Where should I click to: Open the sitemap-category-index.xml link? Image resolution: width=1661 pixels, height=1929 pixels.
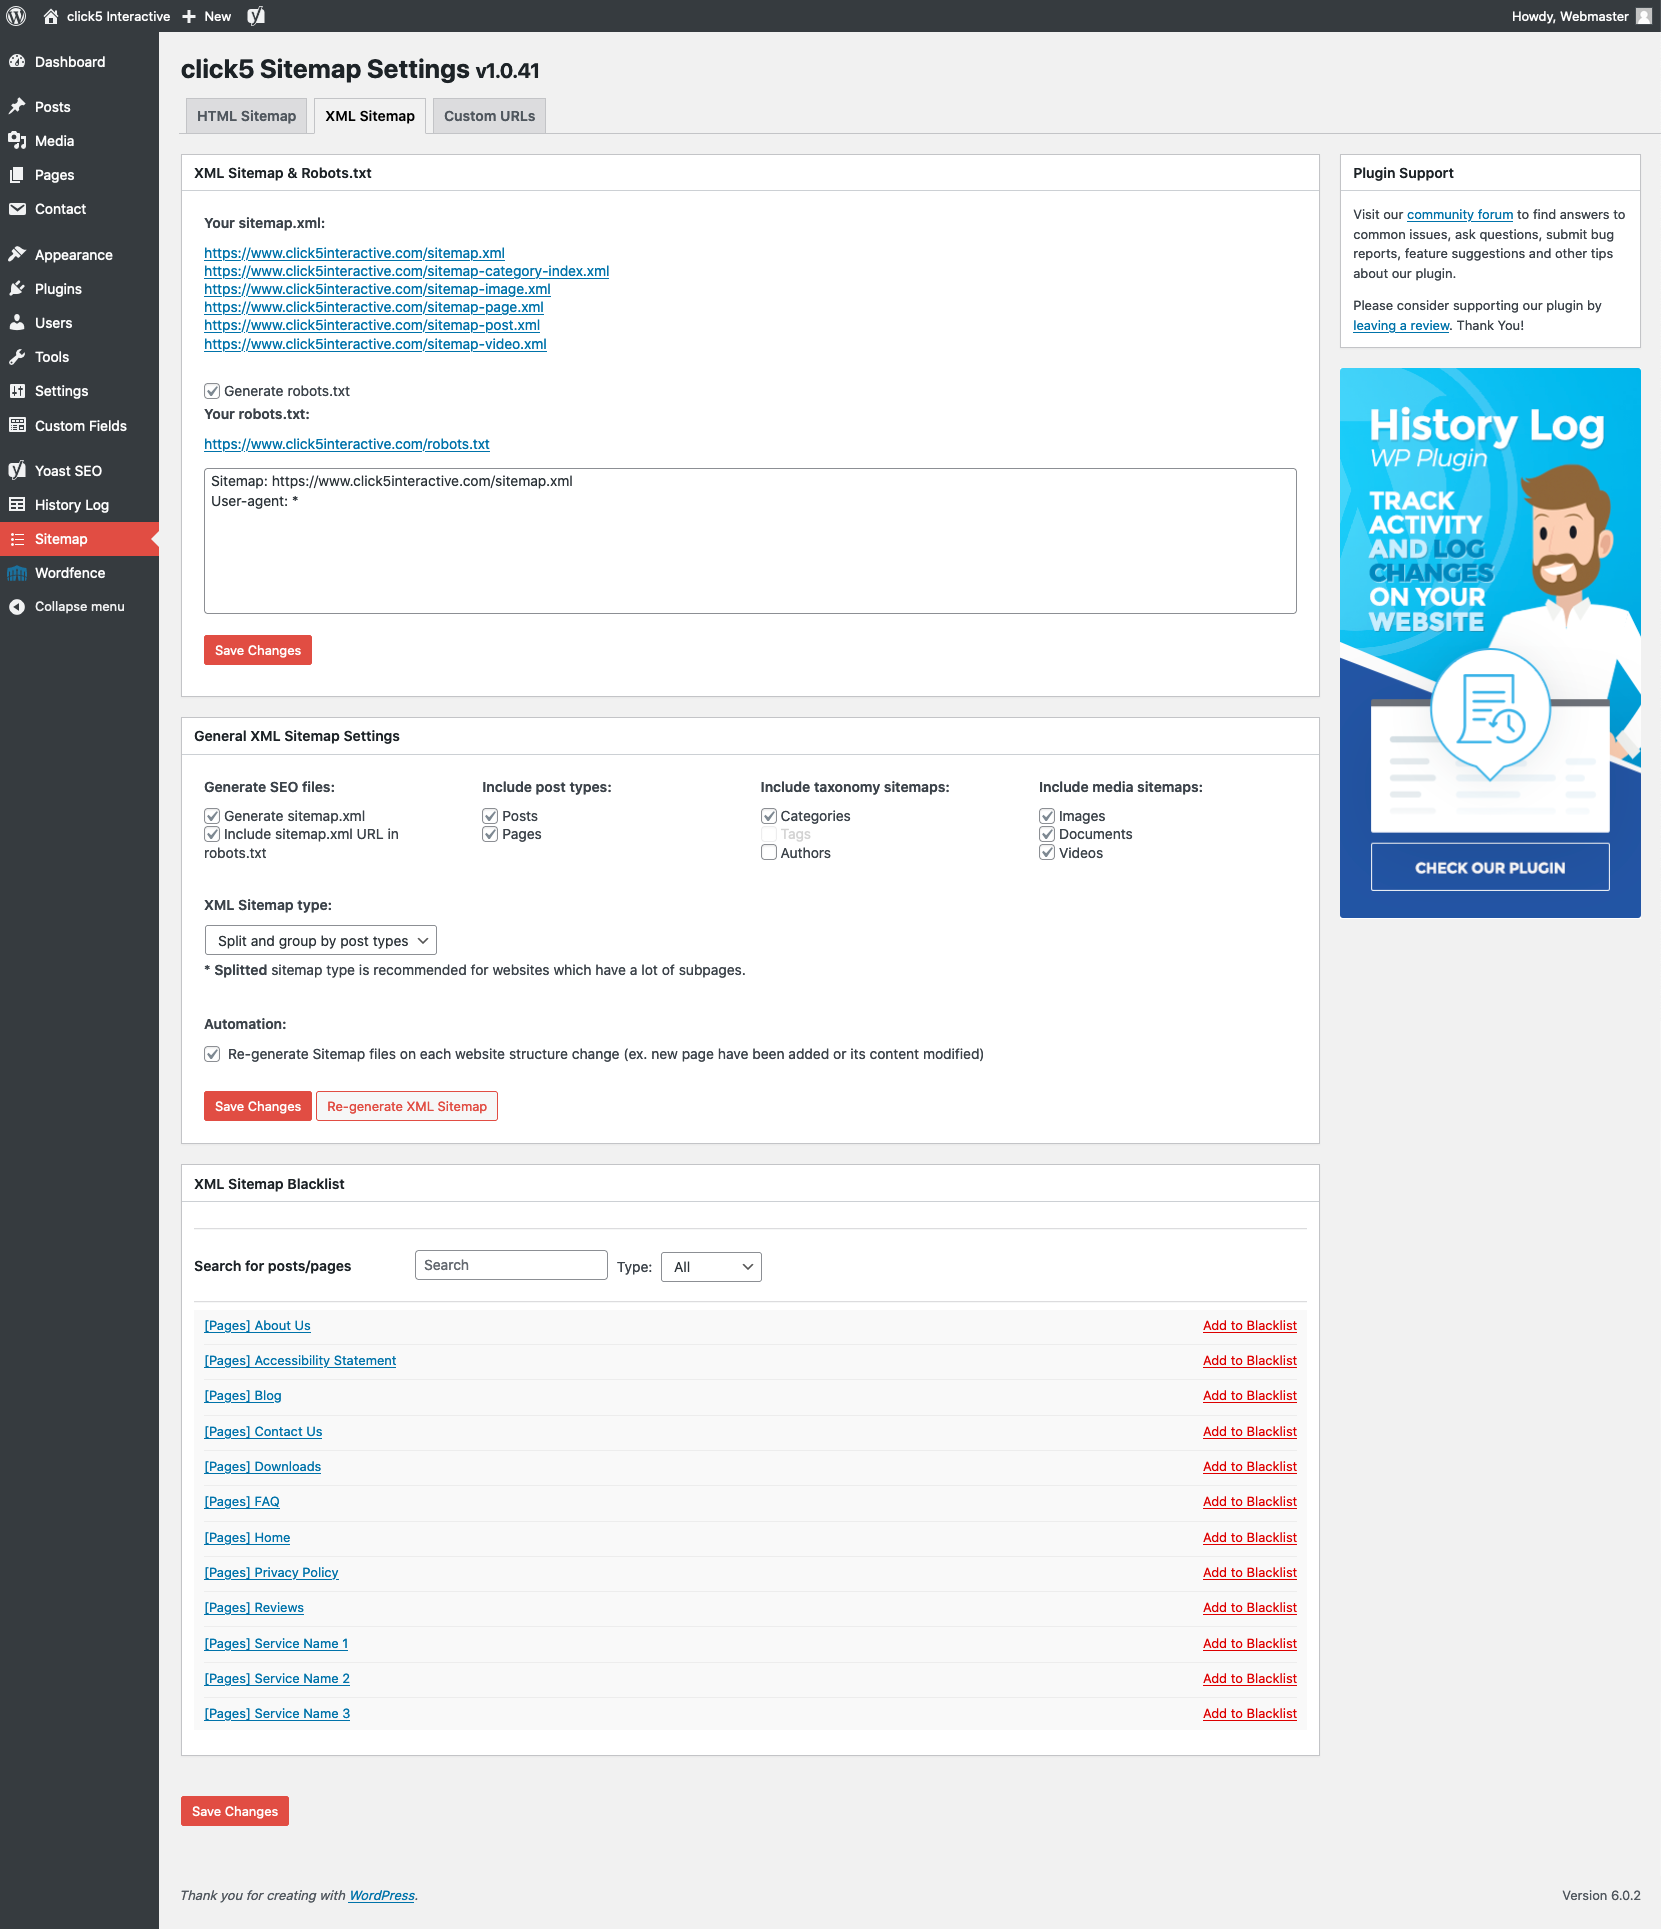407,271
